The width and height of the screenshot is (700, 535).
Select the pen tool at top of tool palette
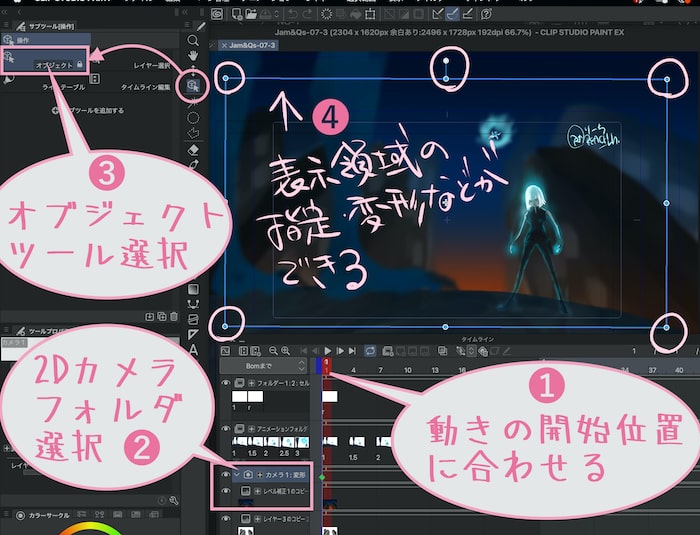coord(201,27)
